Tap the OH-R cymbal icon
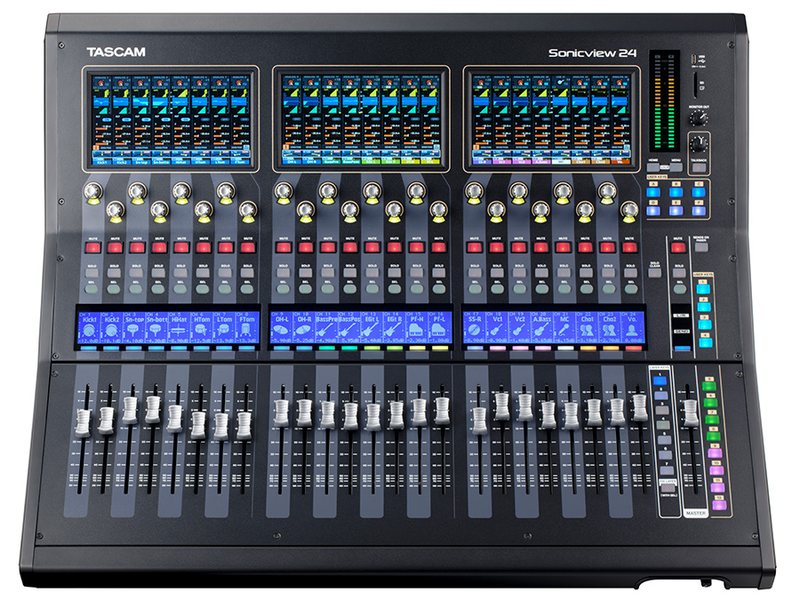The image size is (800, 600). [x=304, y=332]
